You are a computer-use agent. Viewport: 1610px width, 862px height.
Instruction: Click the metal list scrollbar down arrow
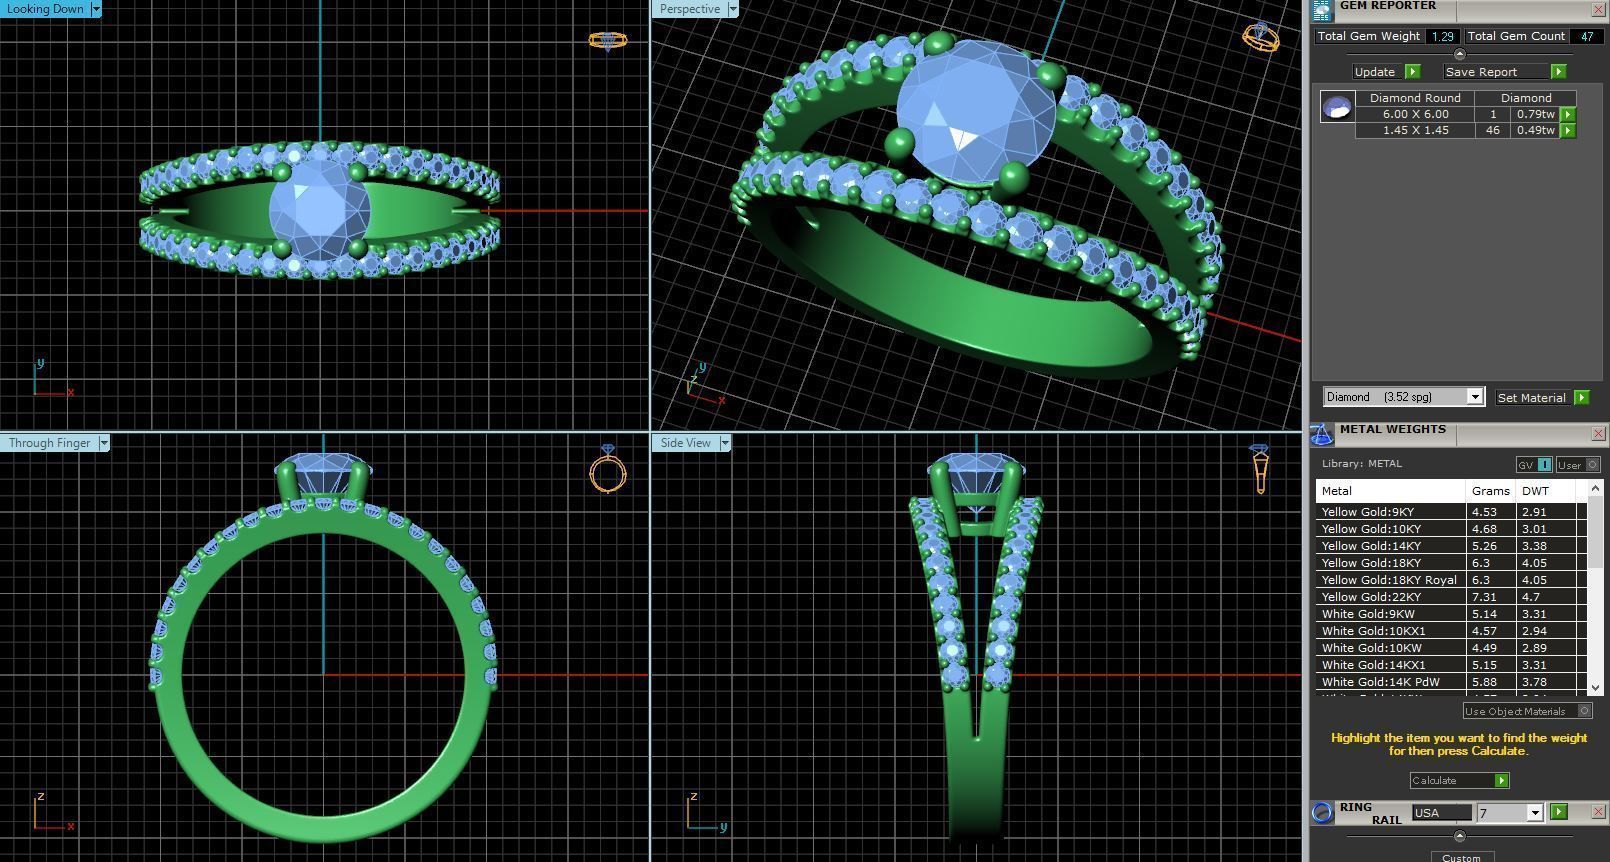pos(1595,688)
